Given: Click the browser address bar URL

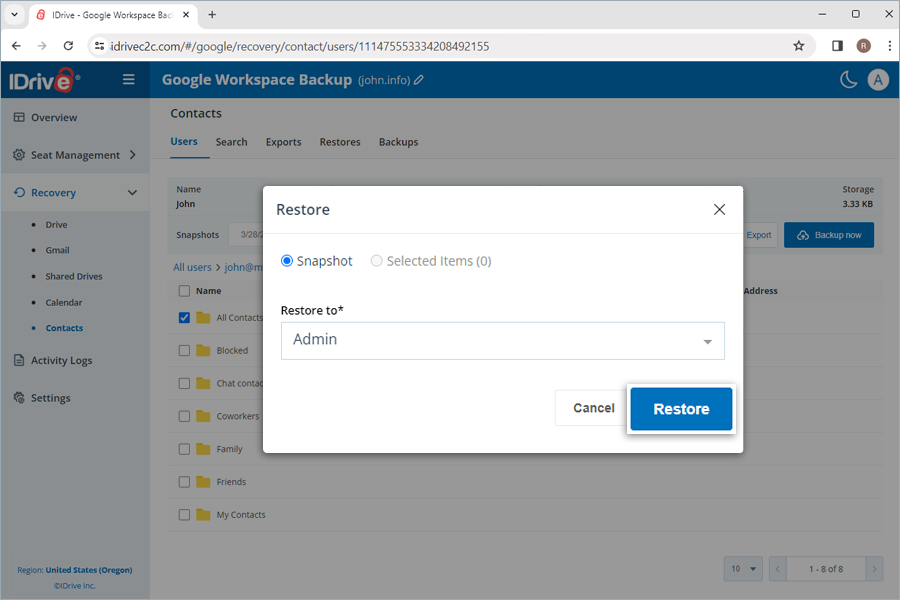Looking at the screenshot, I should coord(300,46).
